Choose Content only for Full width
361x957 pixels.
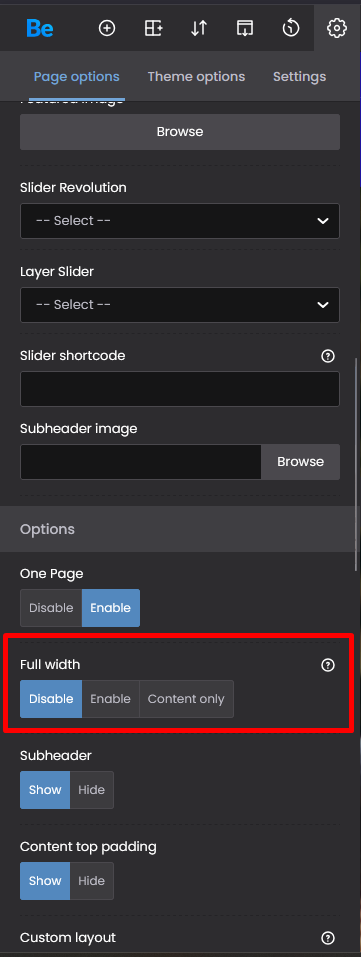186,699
